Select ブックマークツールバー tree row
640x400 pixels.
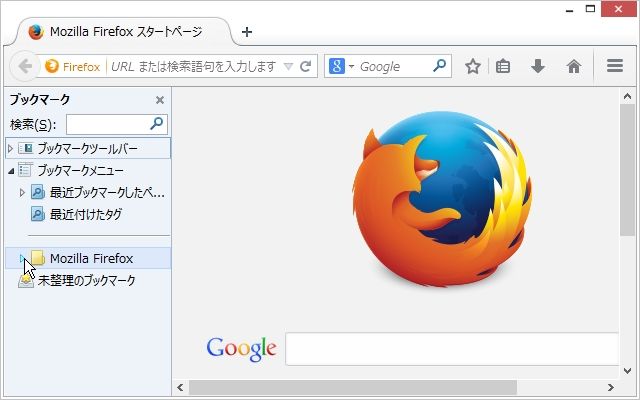(88, 148)
